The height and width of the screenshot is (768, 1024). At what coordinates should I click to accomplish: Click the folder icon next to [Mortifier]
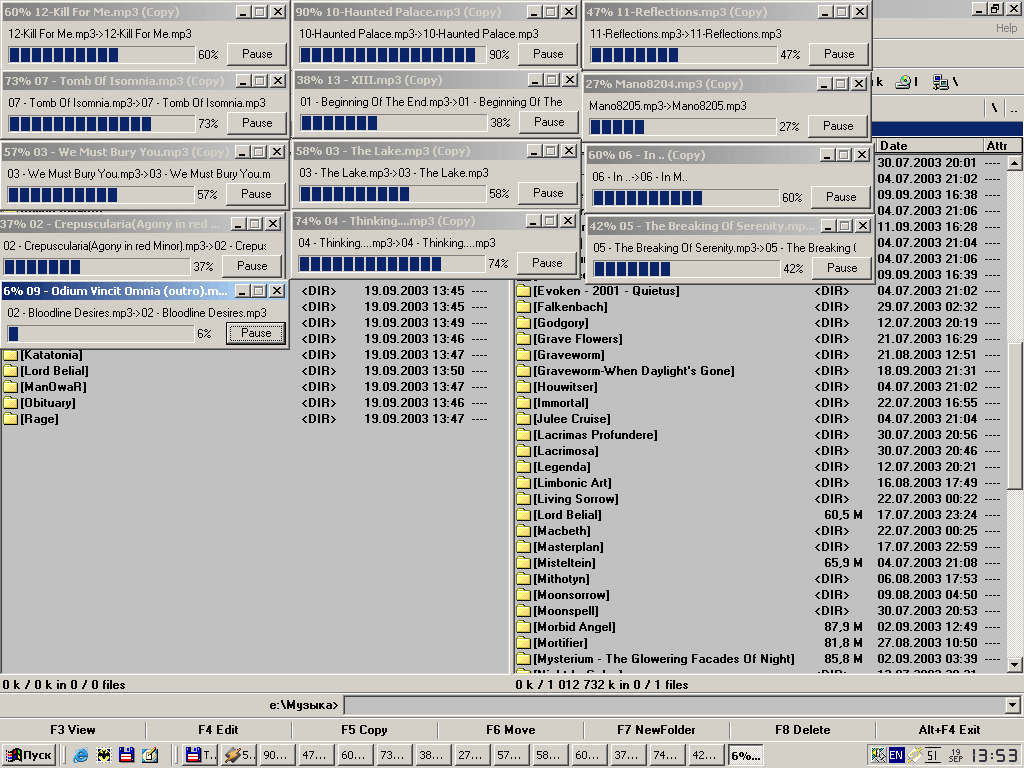tap(523, 643)
